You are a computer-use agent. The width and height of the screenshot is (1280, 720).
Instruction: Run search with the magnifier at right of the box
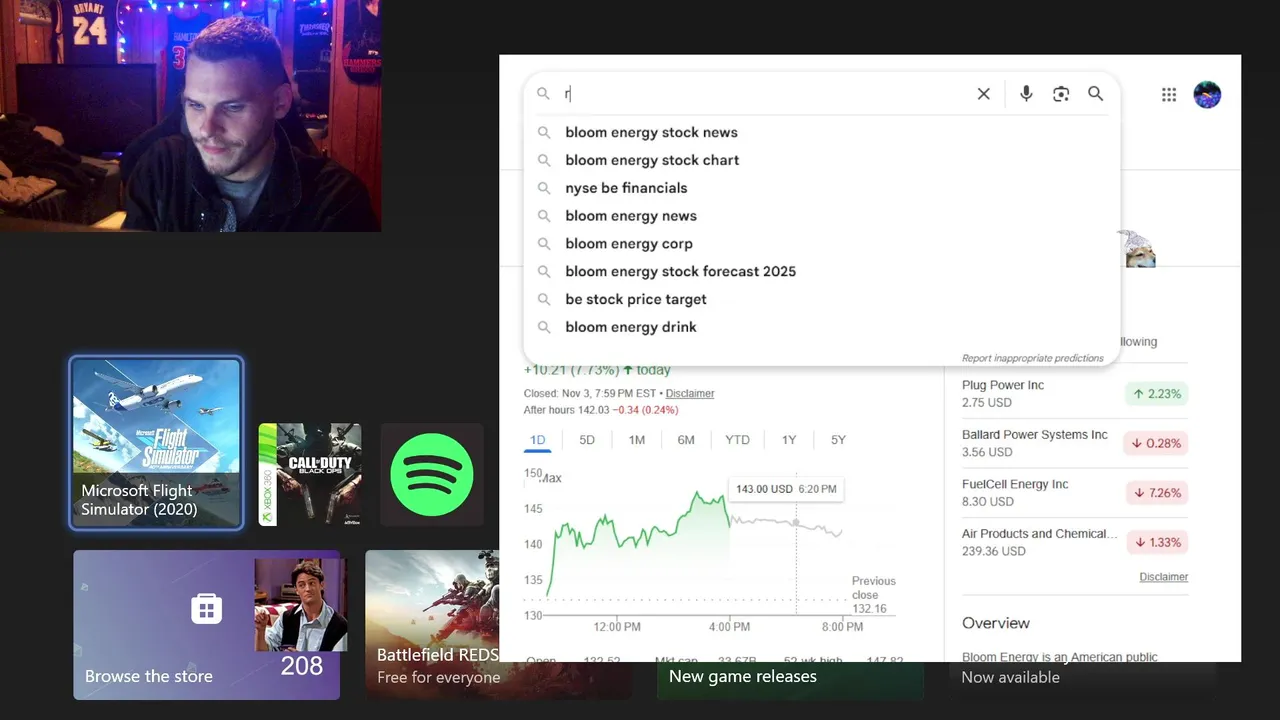1096,93
